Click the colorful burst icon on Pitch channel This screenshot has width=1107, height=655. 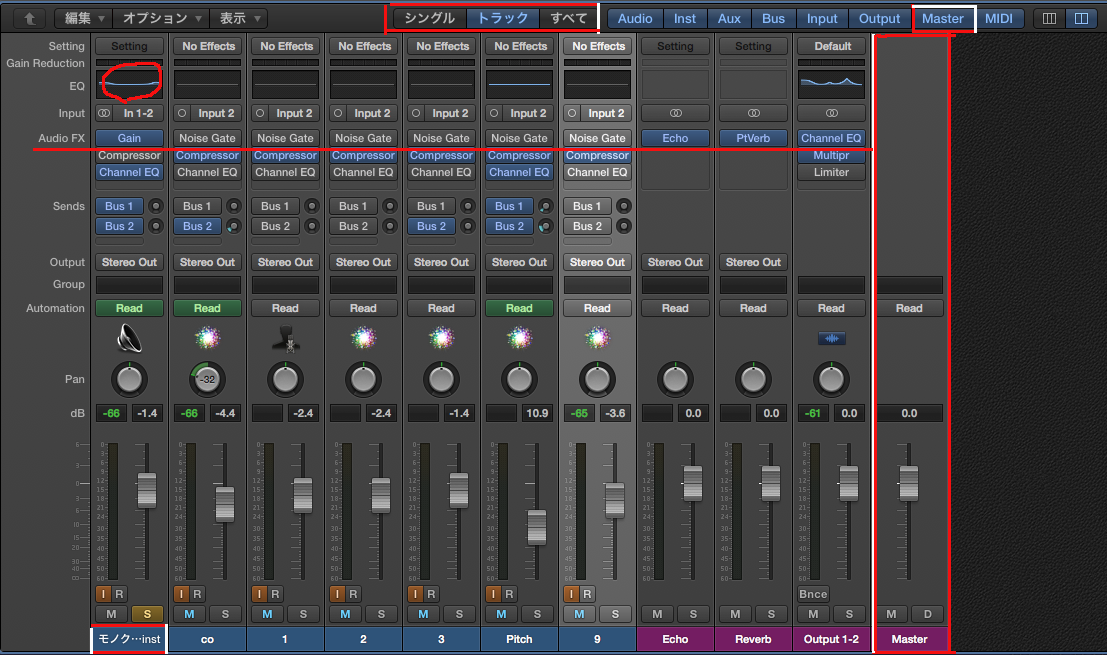(520, 338)
